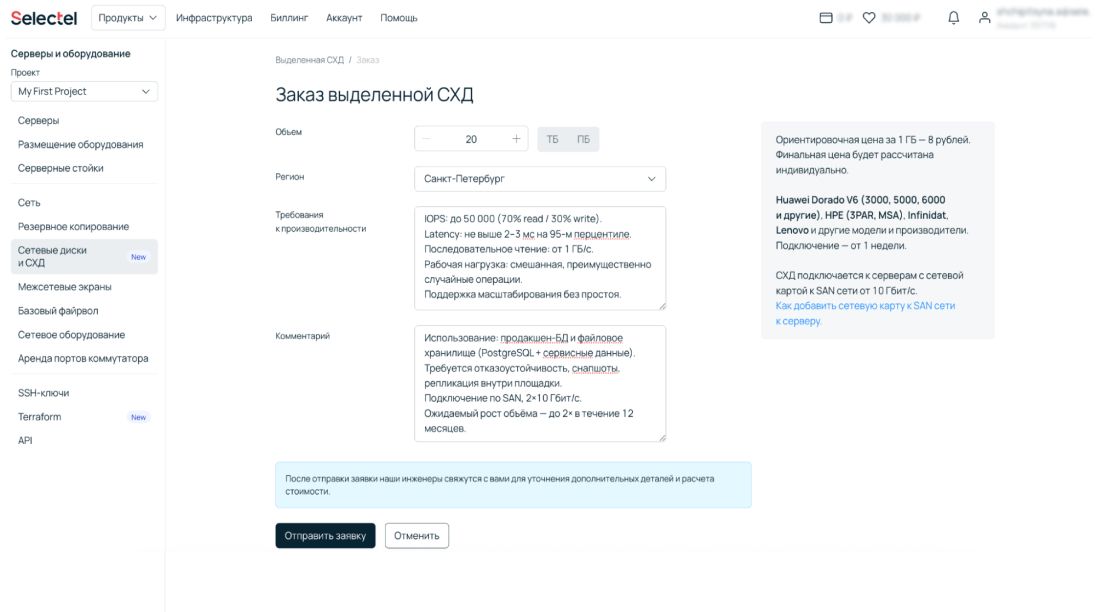Open the notifications bell
The image size is (1100, 612).
pyautogui.click(x=953, y=17)
